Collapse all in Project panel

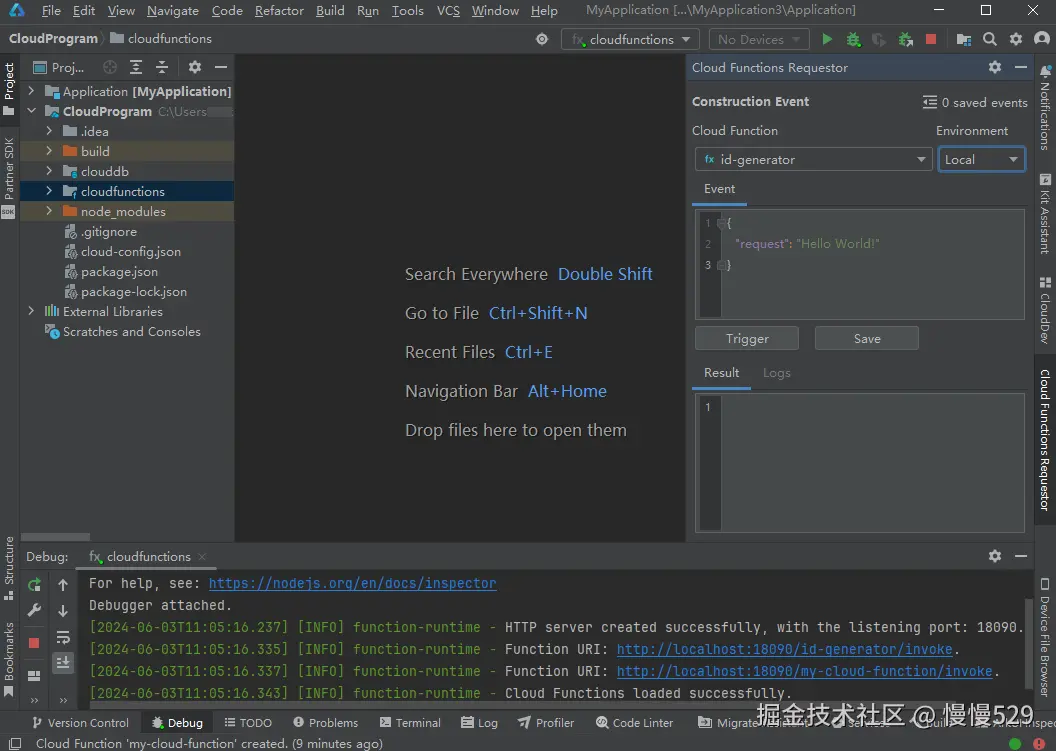162,67
